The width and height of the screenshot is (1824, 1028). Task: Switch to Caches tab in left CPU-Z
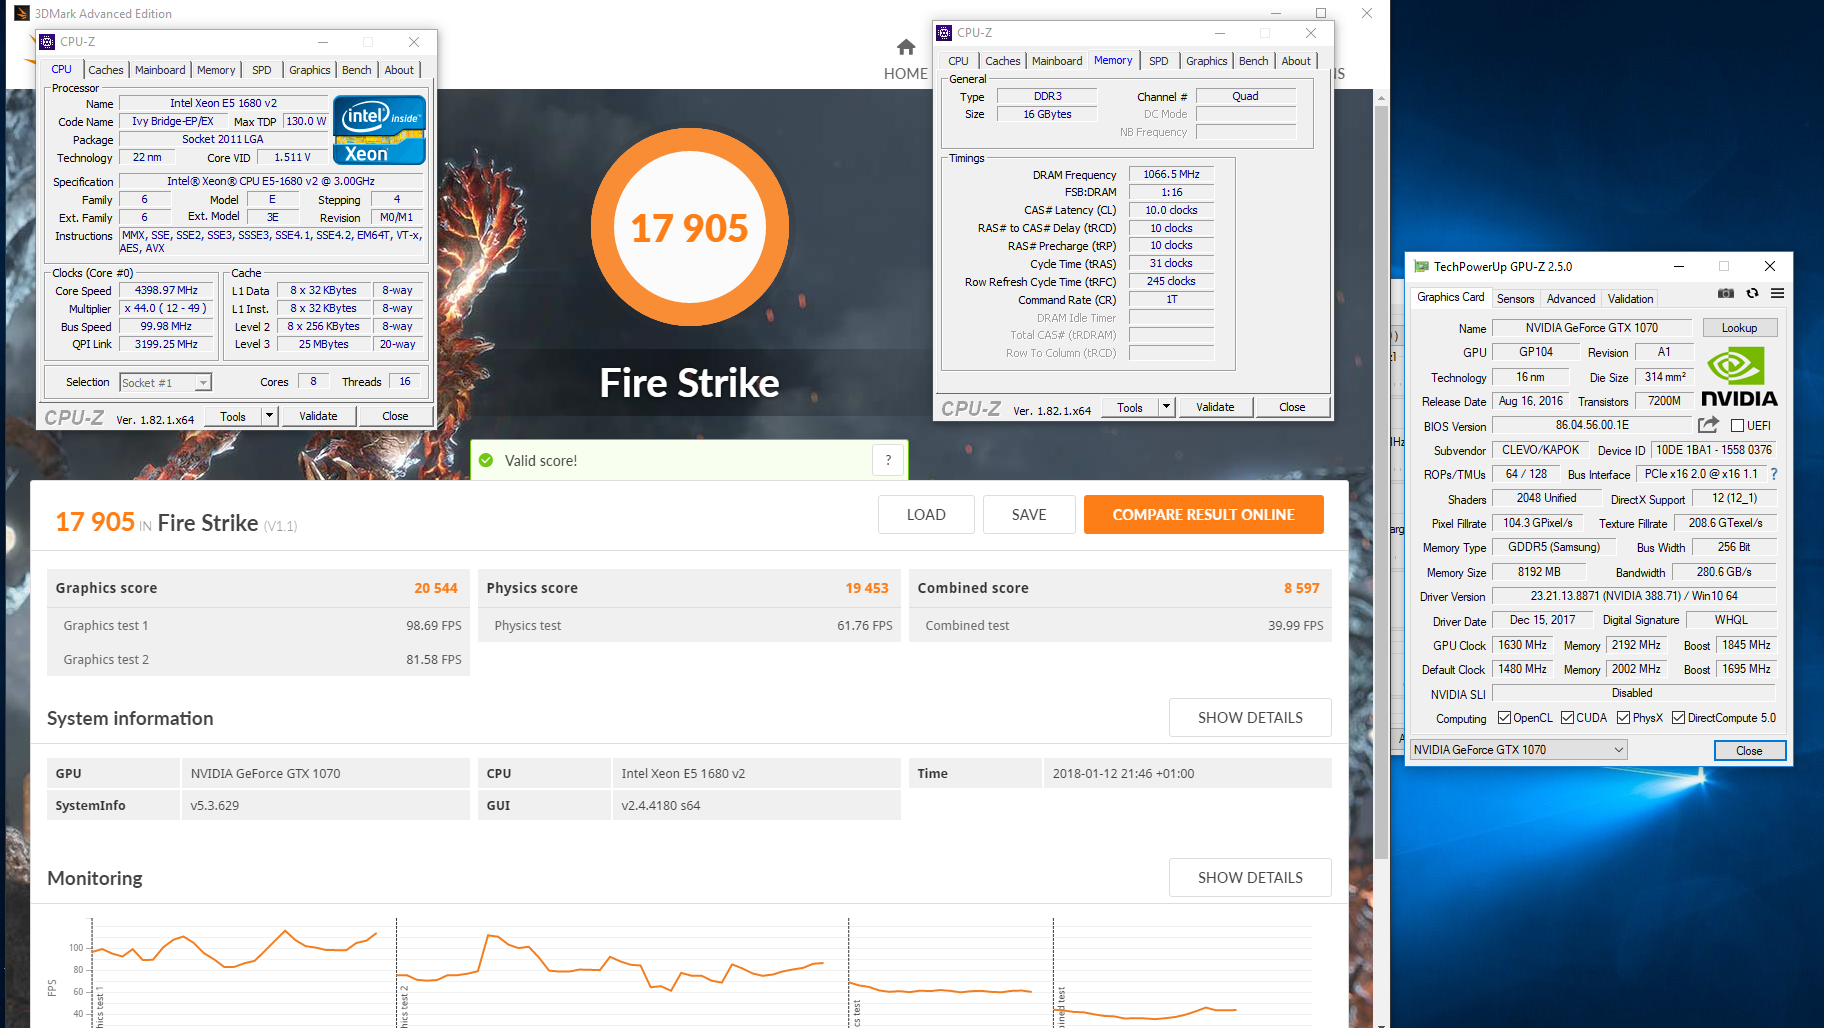tap(106, 70)
